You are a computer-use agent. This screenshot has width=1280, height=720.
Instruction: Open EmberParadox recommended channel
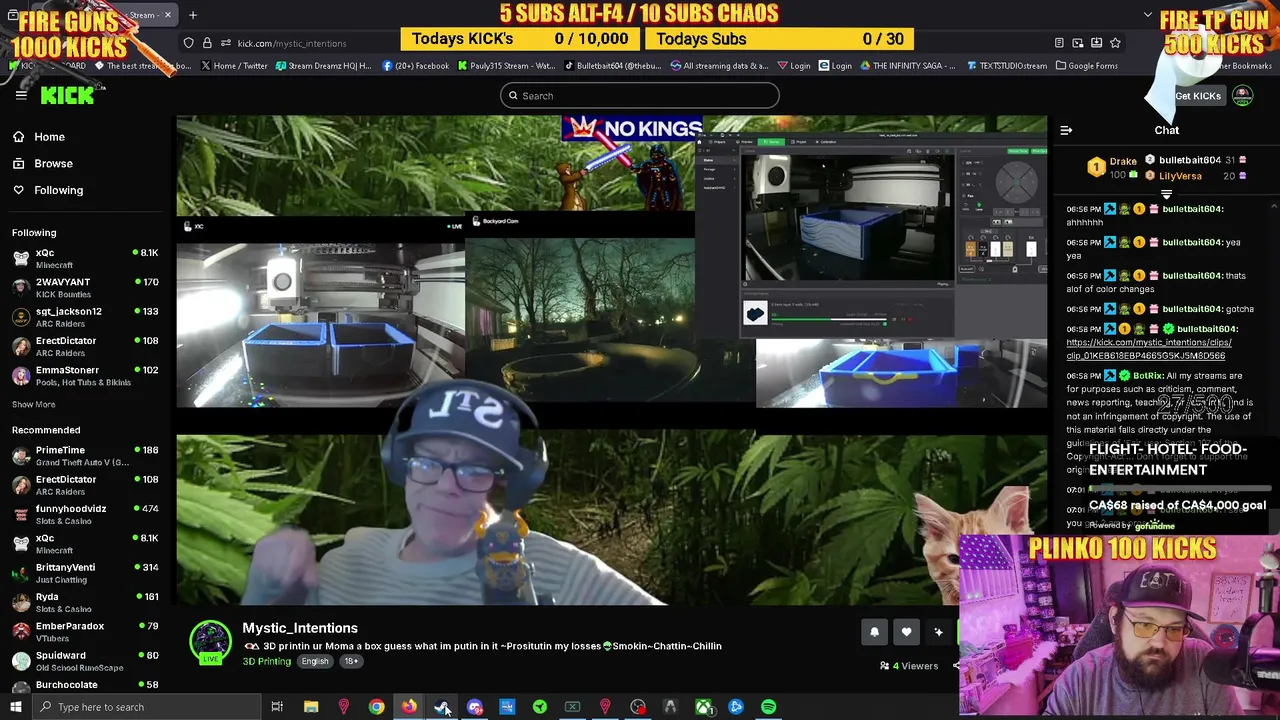pyautogui.click(x=85, y=631)
